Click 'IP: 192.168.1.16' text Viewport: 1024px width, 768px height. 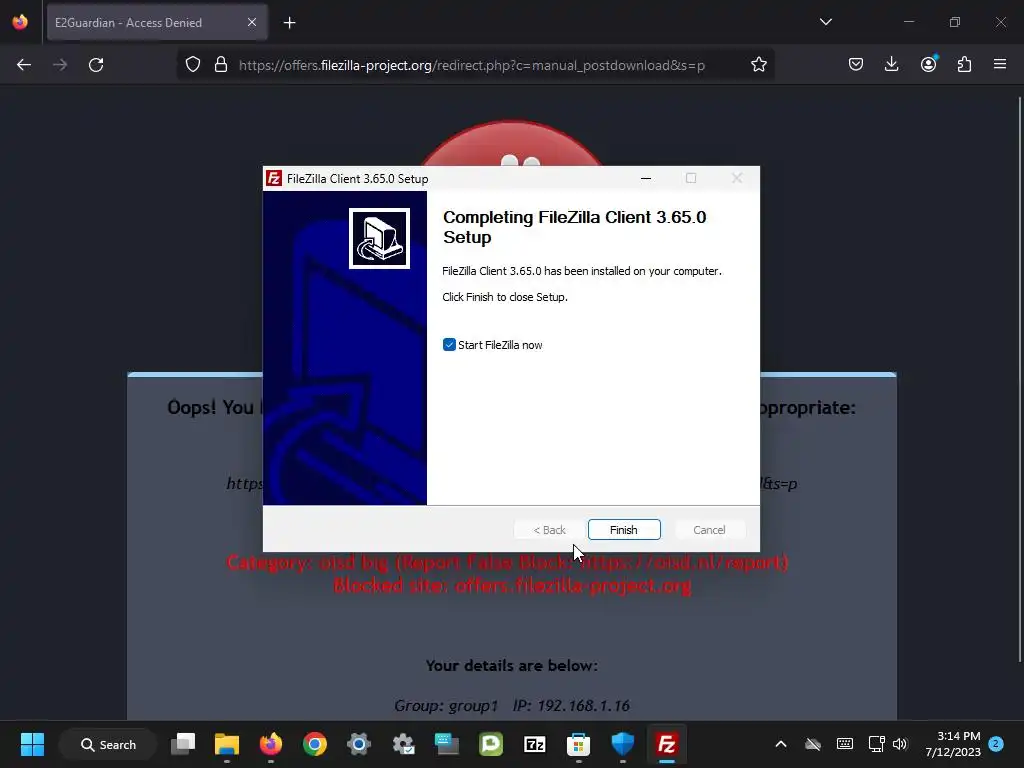coord(571,706)
